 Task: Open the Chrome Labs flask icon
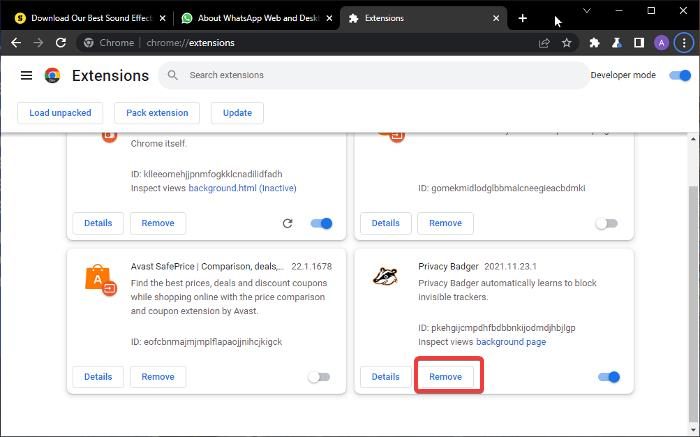(617, 43)
